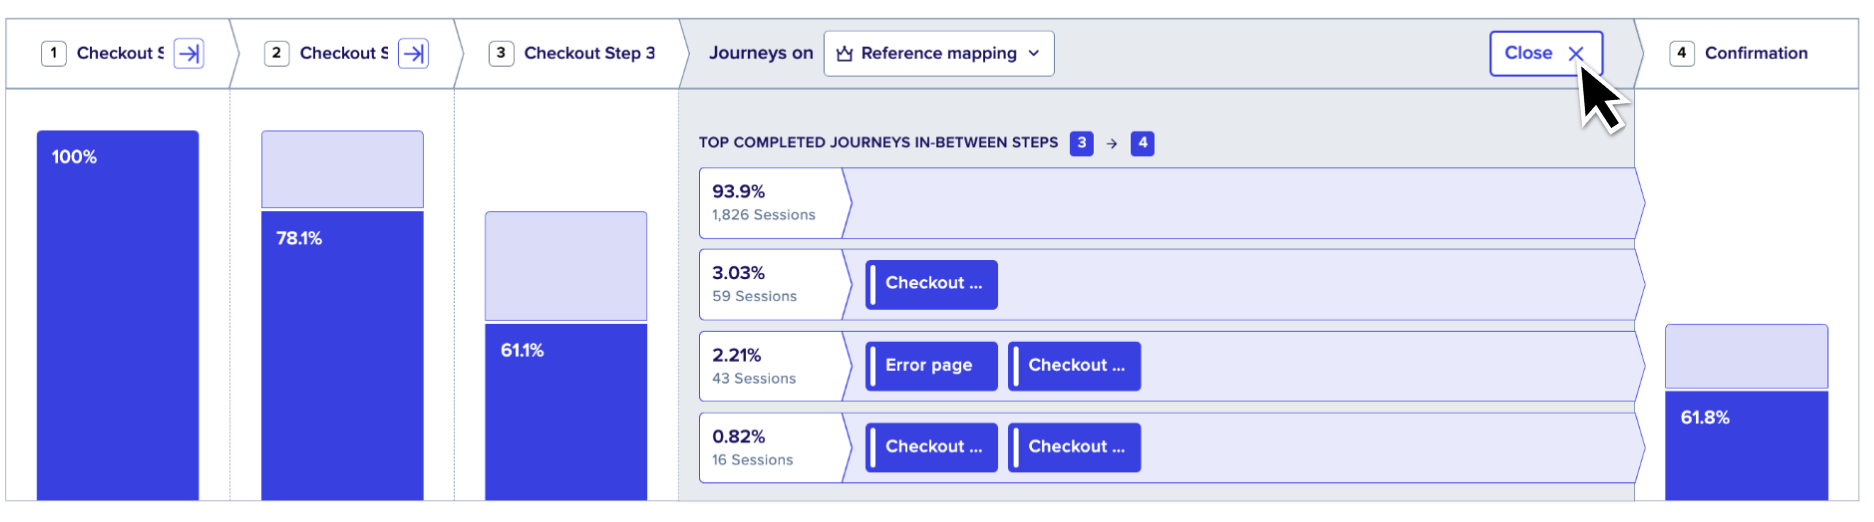Click the expand arrow icon on step 2

click(413, 53)
